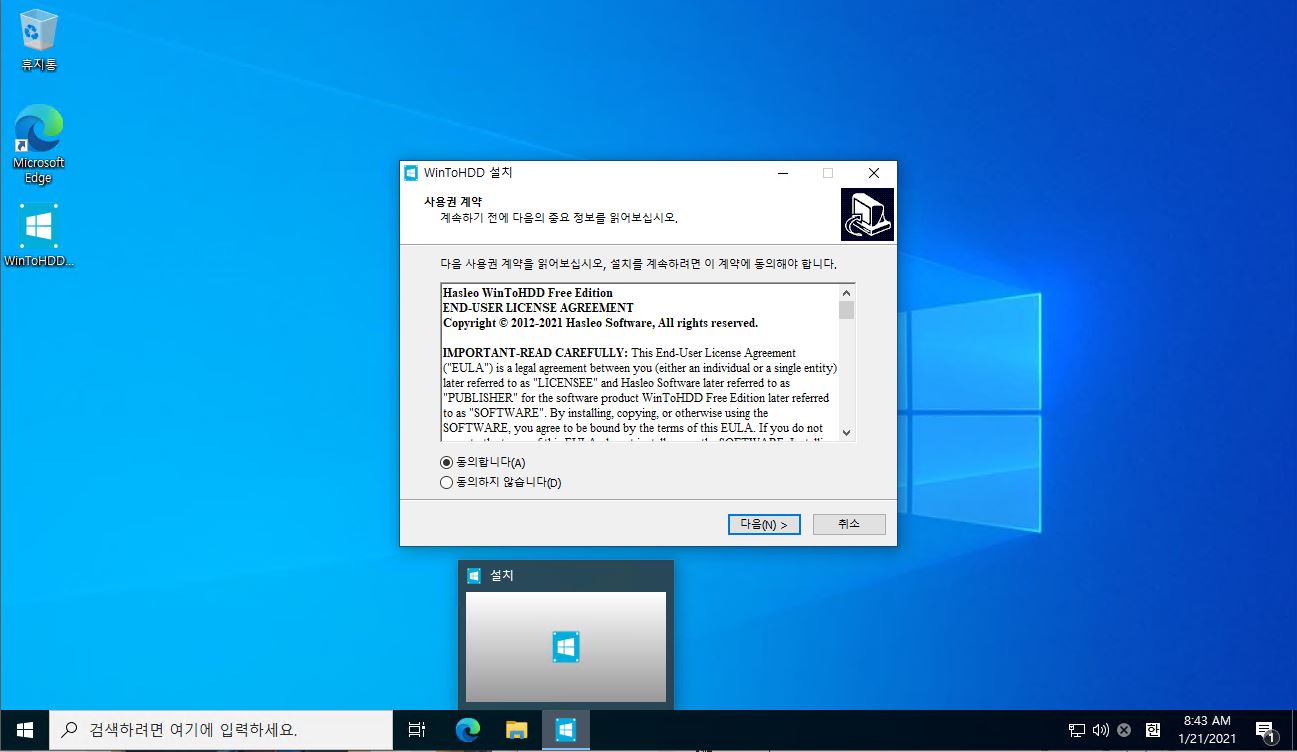Click the installer disk logo in the header

point(867,214)
